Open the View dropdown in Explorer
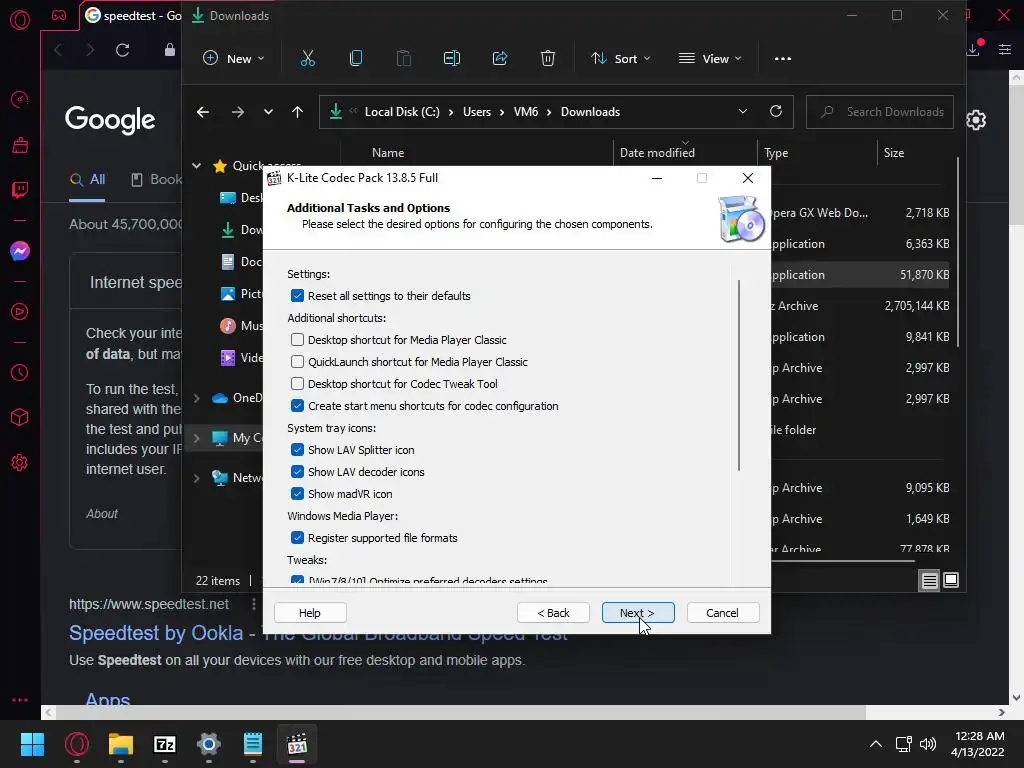This screenshot has width=1024, height=768. click(x=710, y=59)
